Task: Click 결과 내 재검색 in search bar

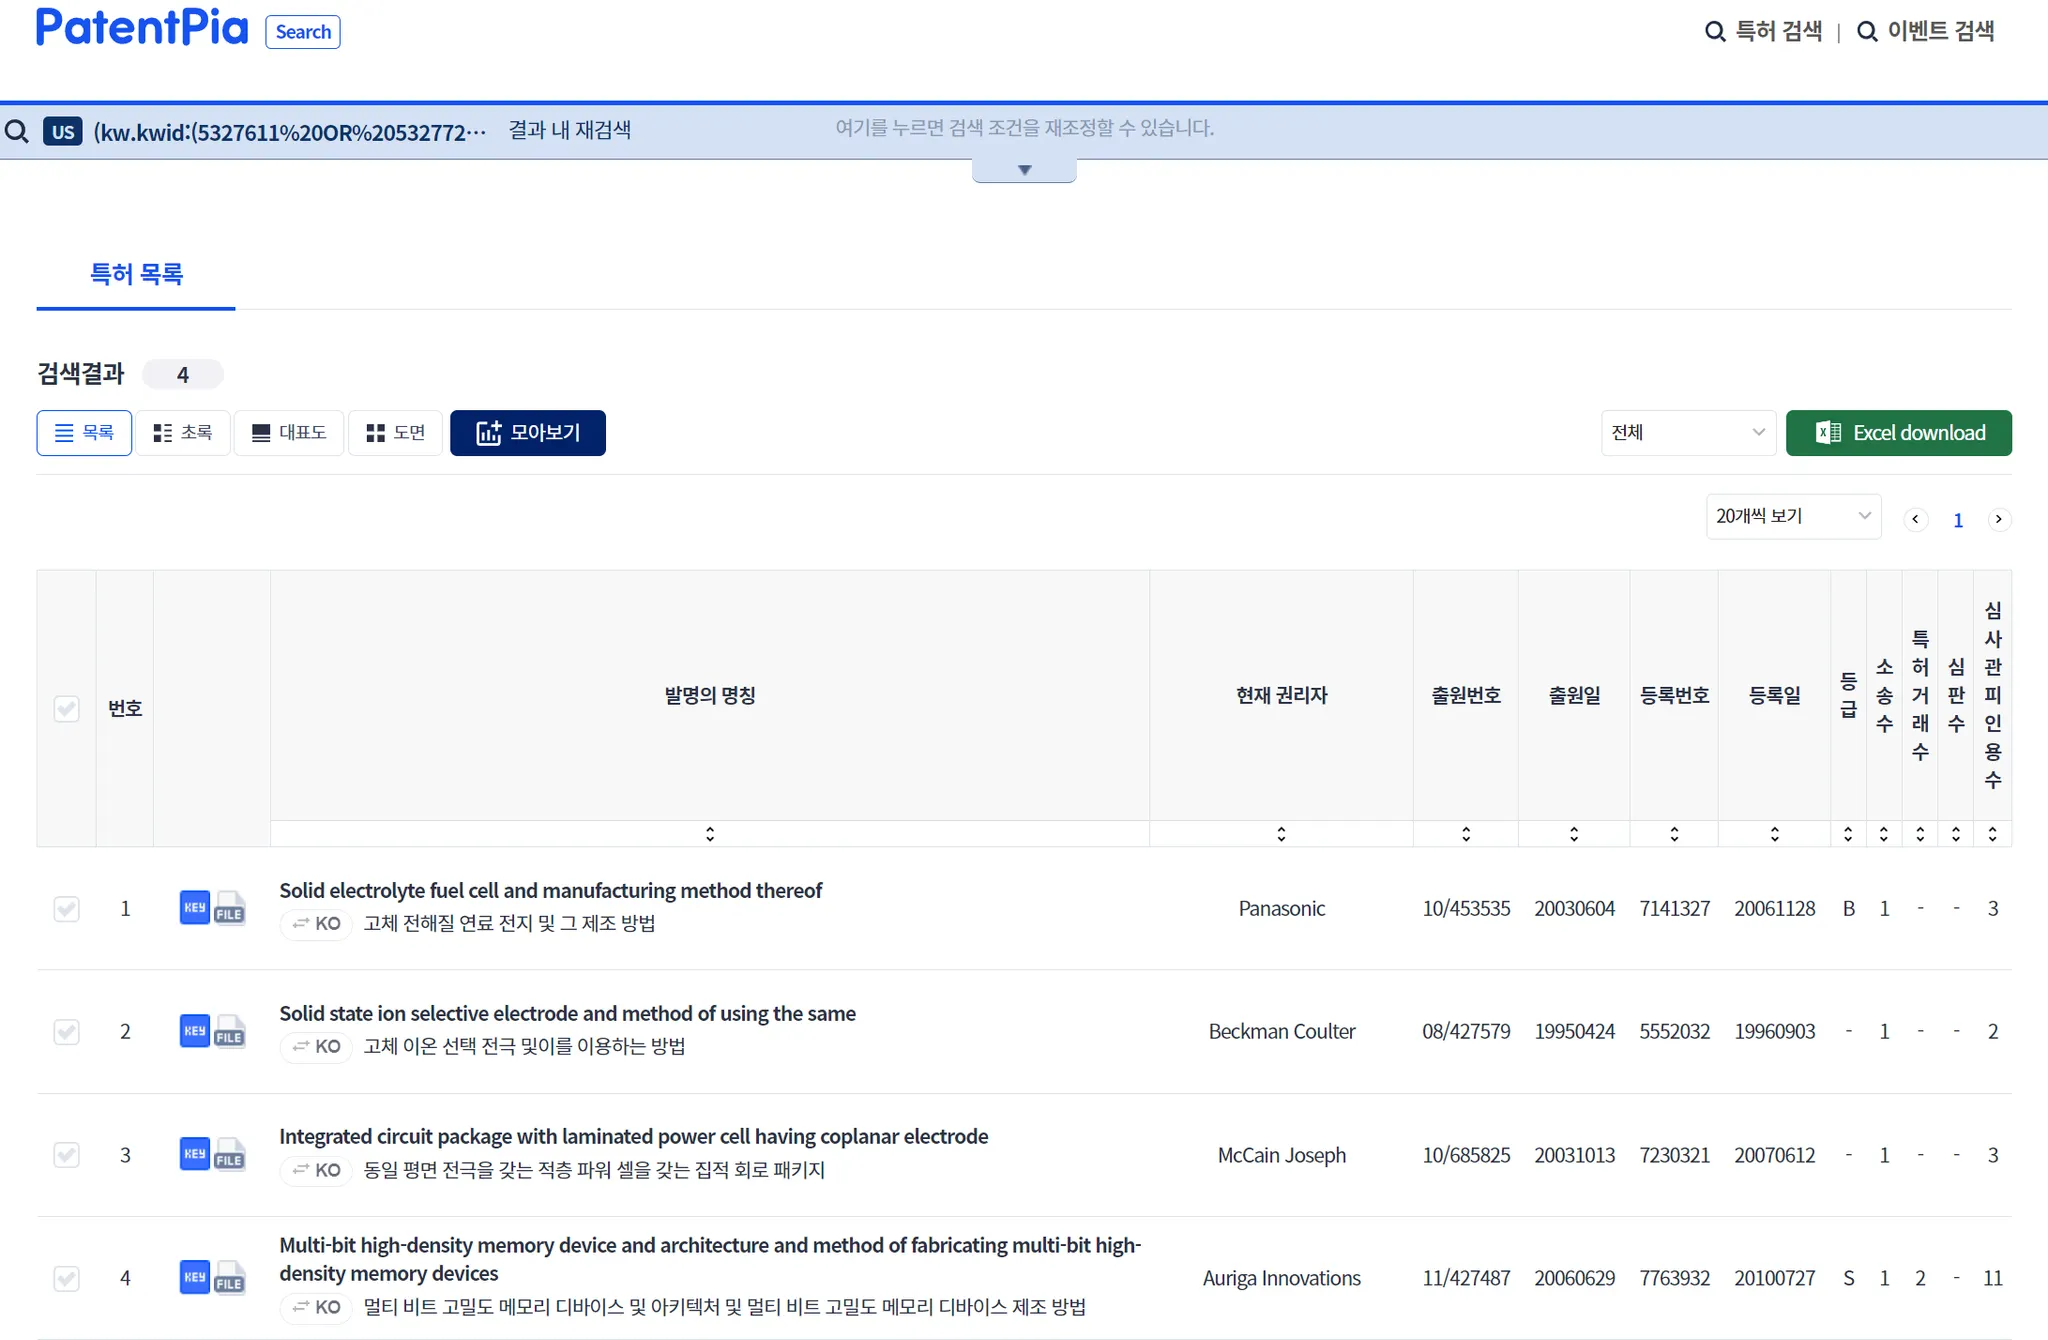Action: pyautogui.click(x=569, y=130)
